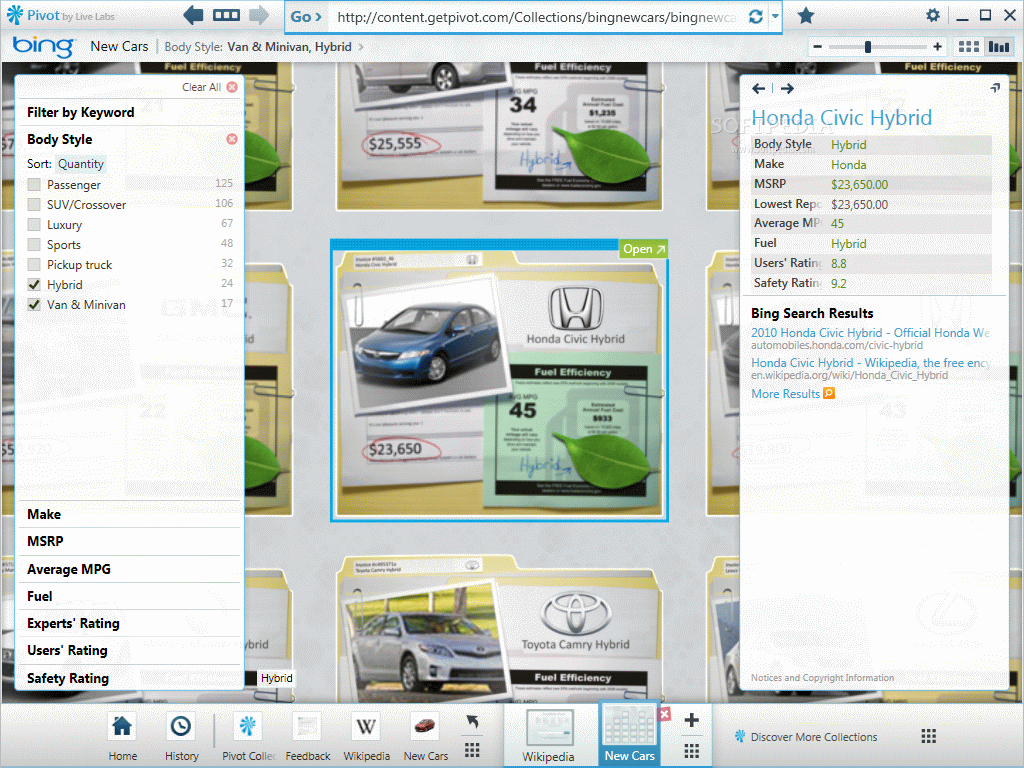Click Open on Honda Civic Hybrid card
Screen dimensions: 1024x768
click(643, 249)
